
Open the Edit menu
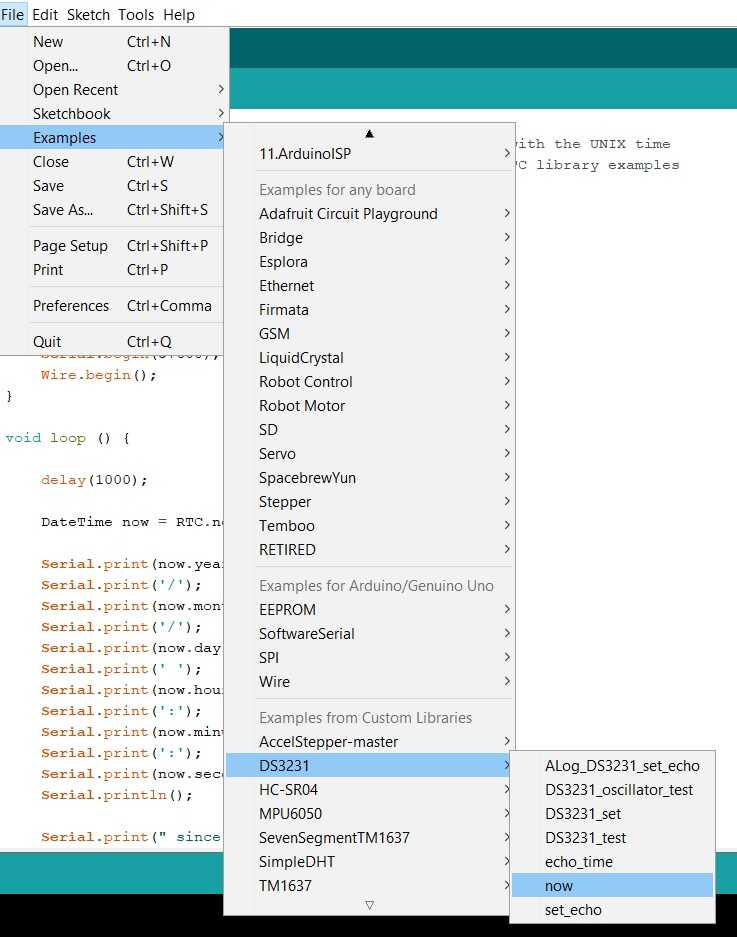45,15
